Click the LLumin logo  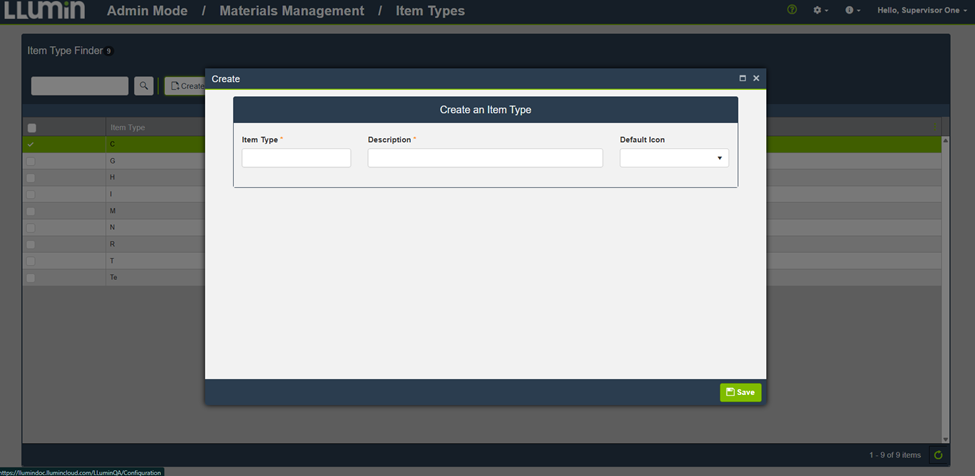pos(43,11)
